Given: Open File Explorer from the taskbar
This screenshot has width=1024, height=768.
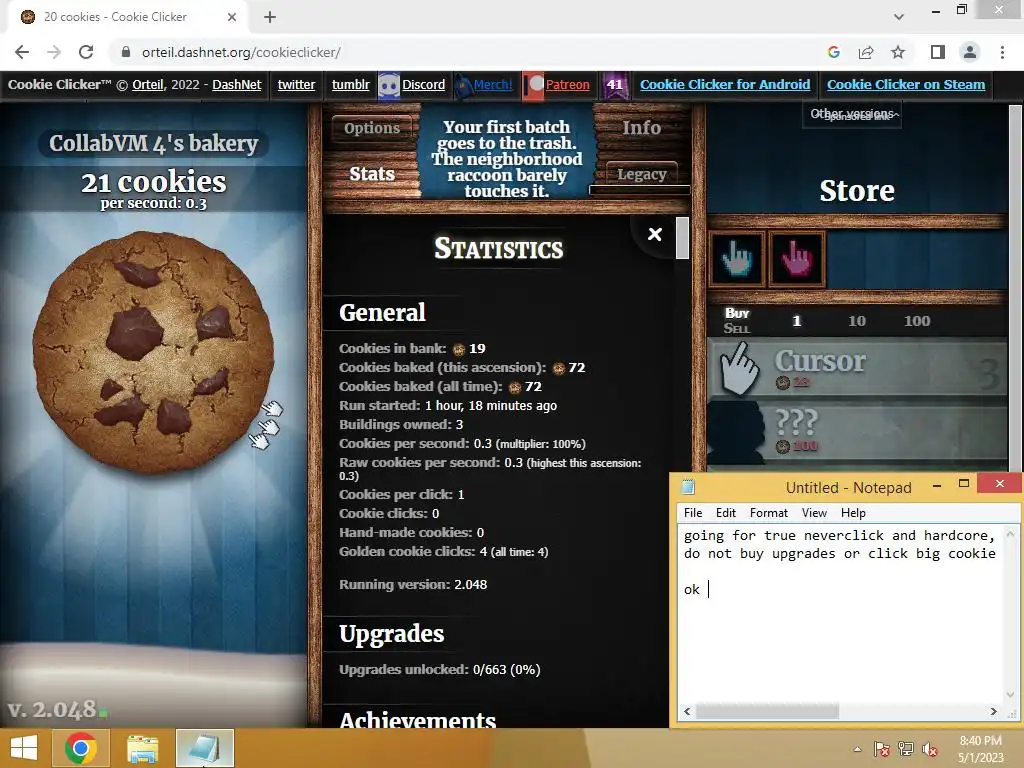Looking at the screenshot, I should 142,748.
